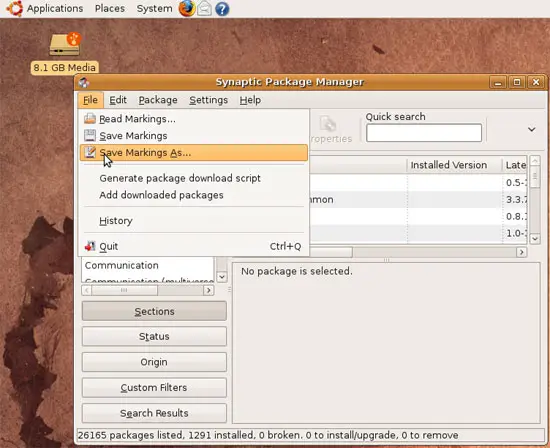
Task: Click sections list horizontal scroll left arrow
Action: coord(87,290)
